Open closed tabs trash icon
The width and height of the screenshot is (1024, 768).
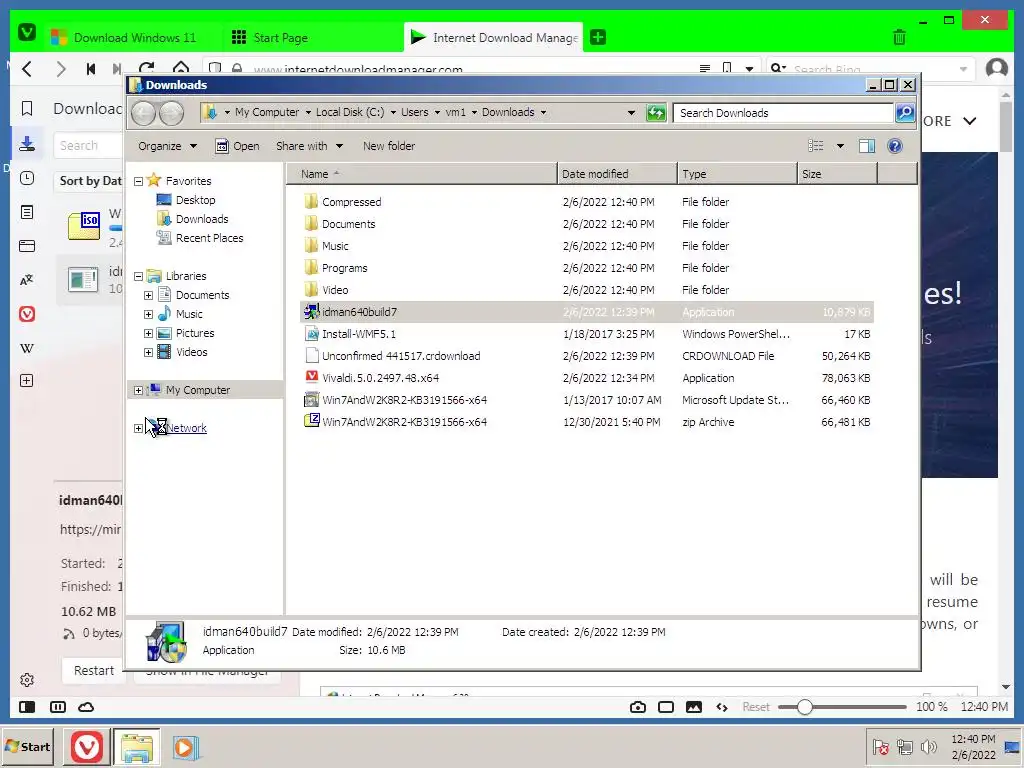coord(899,37)
